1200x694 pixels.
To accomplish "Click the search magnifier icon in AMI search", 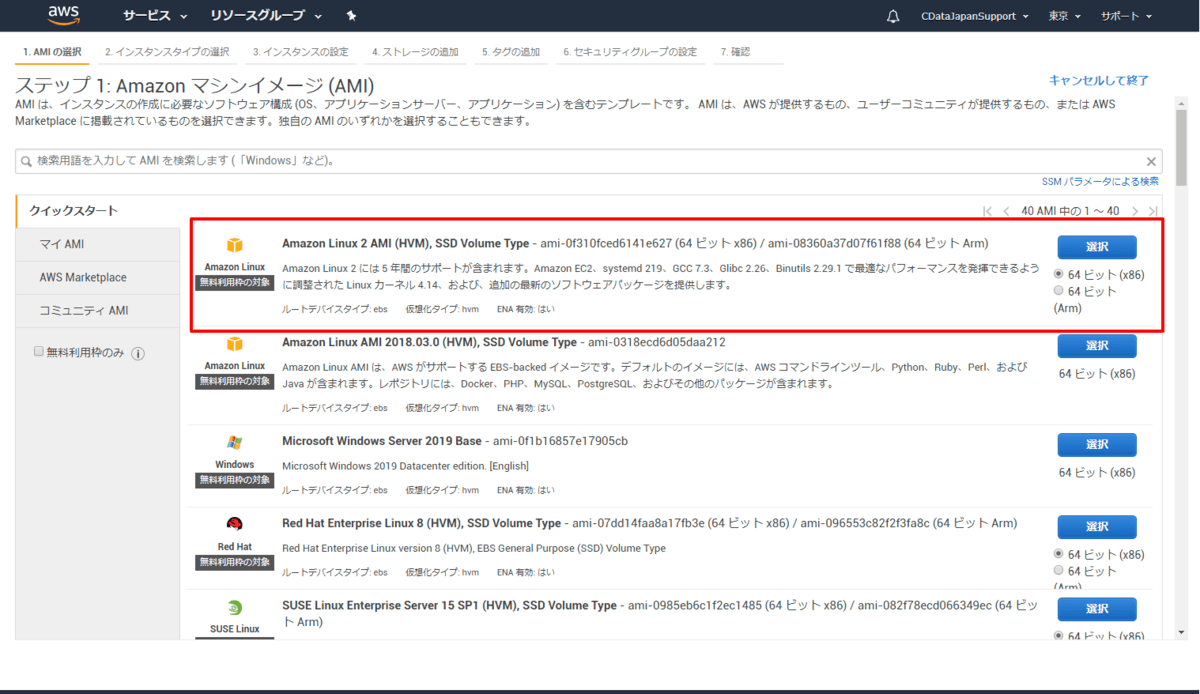I will pos(26,161).
